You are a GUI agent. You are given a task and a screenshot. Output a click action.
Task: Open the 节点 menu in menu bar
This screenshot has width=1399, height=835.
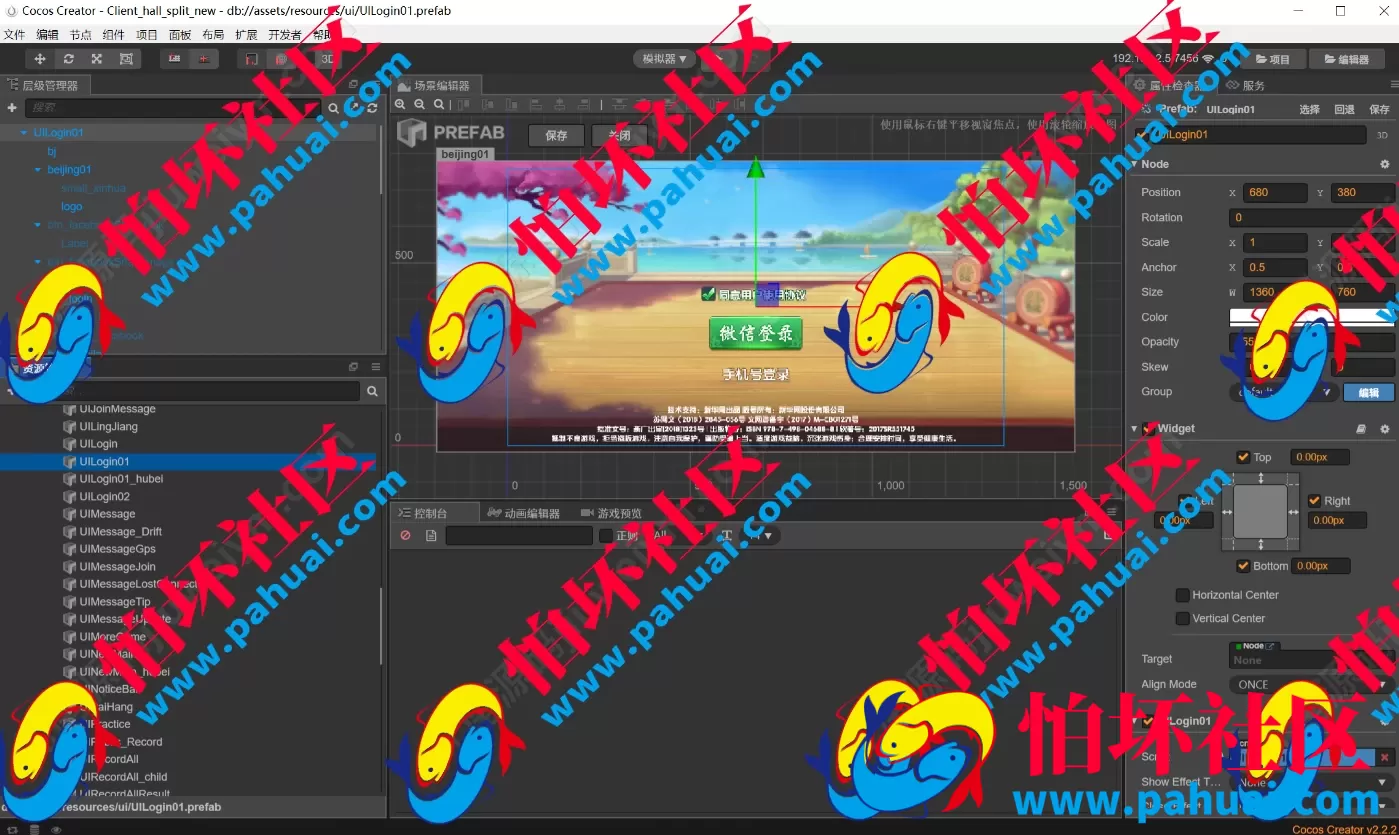click(x=81, y=34)
